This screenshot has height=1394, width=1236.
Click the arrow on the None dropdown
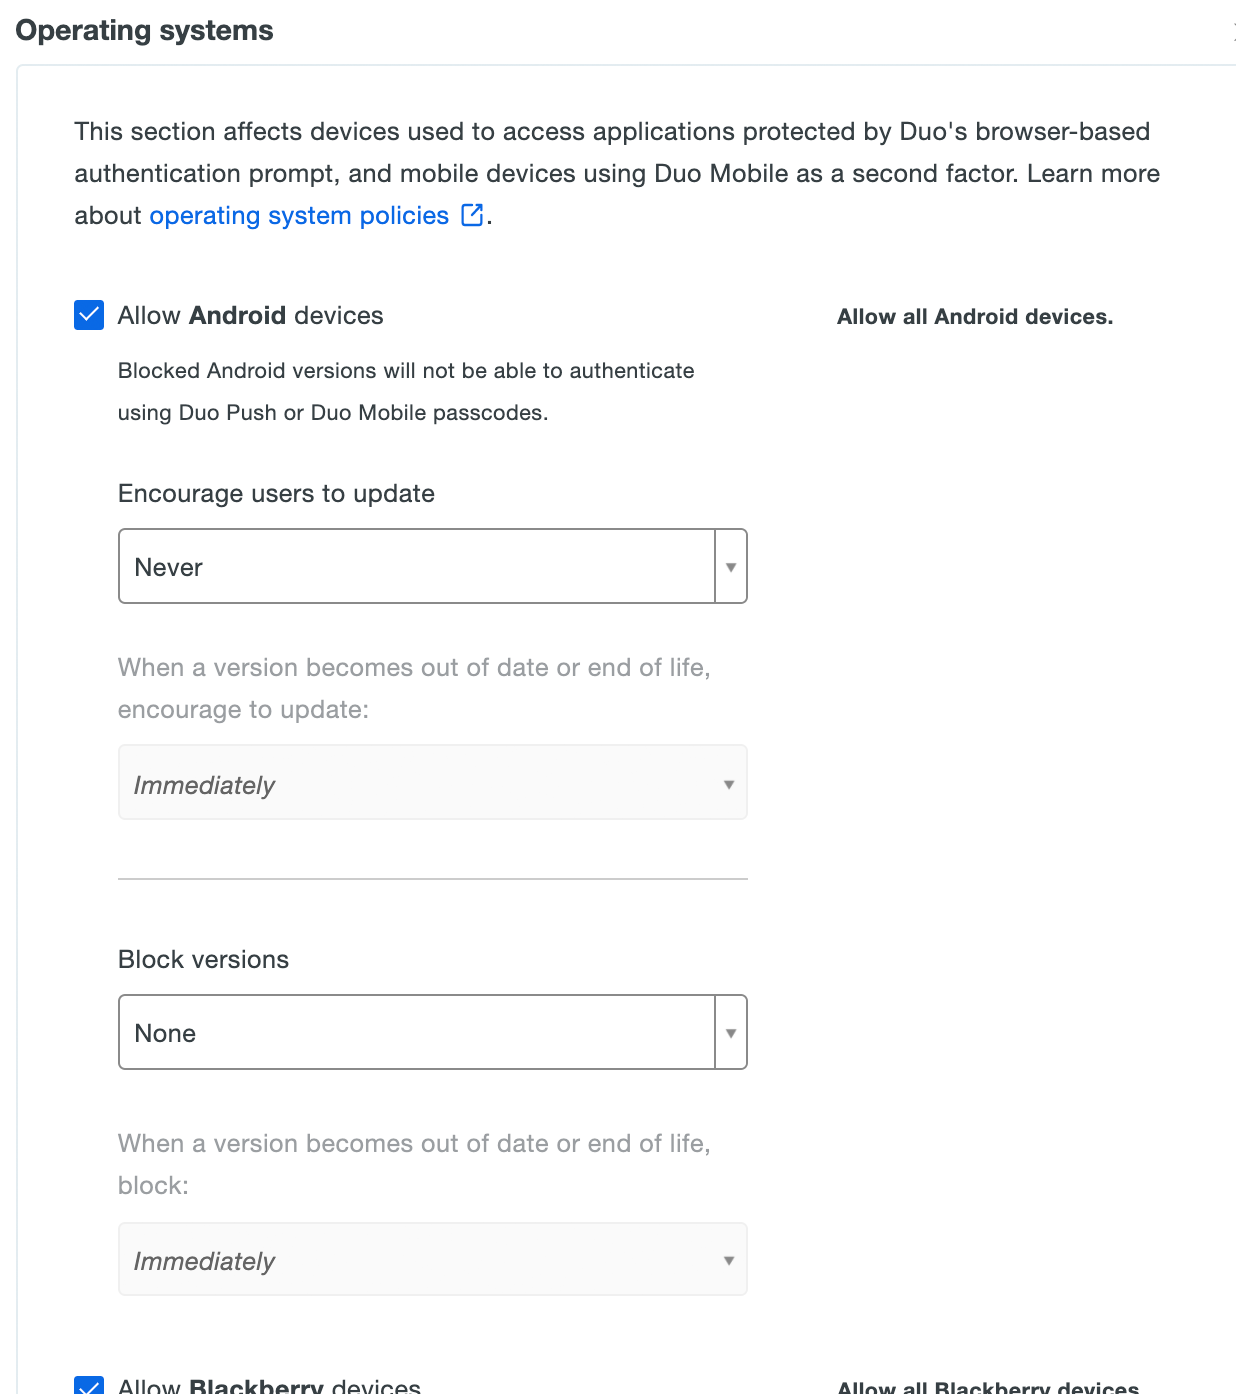[x=731, y=1033]
